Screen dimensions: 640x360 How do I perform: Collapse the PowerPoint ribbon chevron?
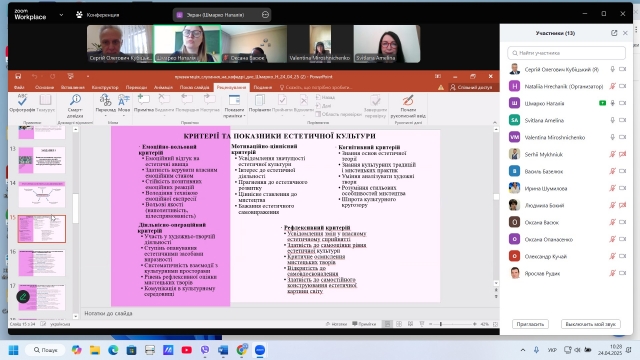(x=495, y=122)
